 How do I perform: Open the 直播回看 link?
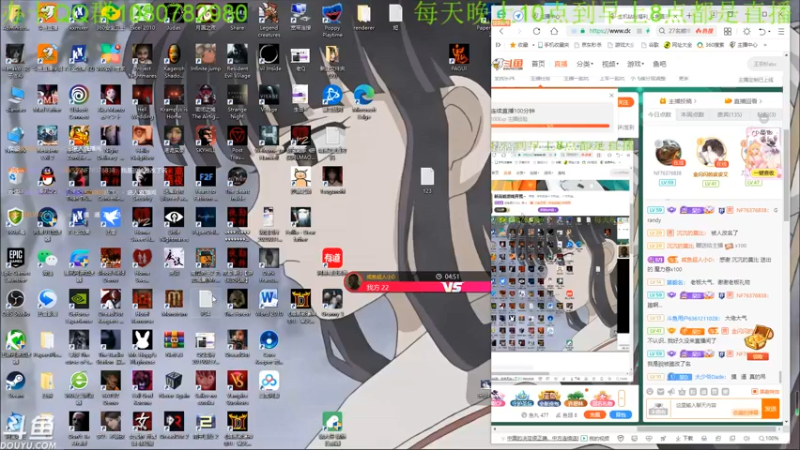tap(744, 101)
